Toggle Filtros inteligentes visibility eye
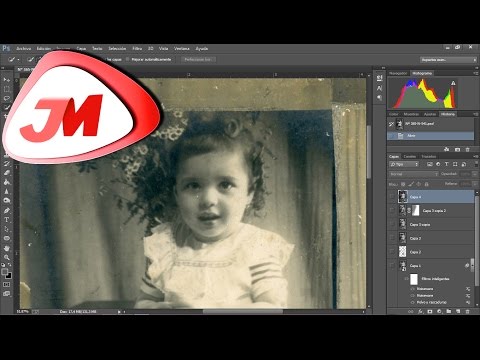This screenshot has height=360, width=480. (406, 279)
